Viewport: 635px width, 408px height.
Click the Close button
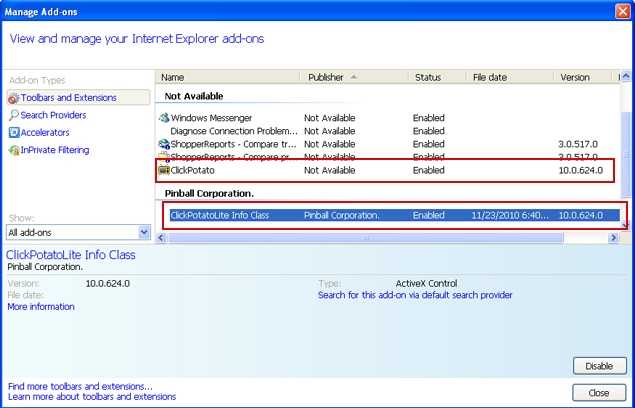599,393
